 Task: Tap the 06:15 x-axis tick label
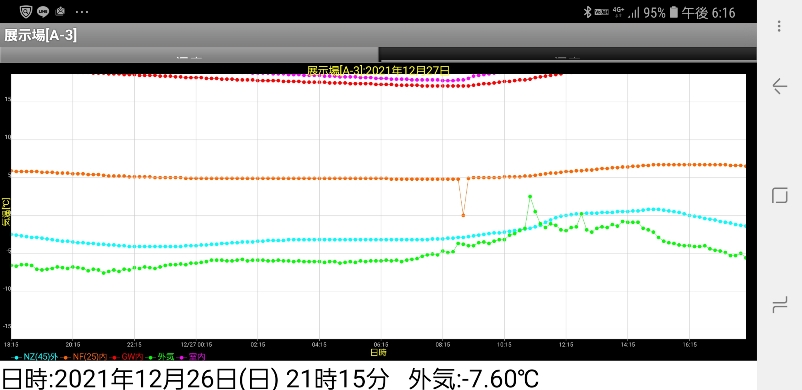[381, 344]
